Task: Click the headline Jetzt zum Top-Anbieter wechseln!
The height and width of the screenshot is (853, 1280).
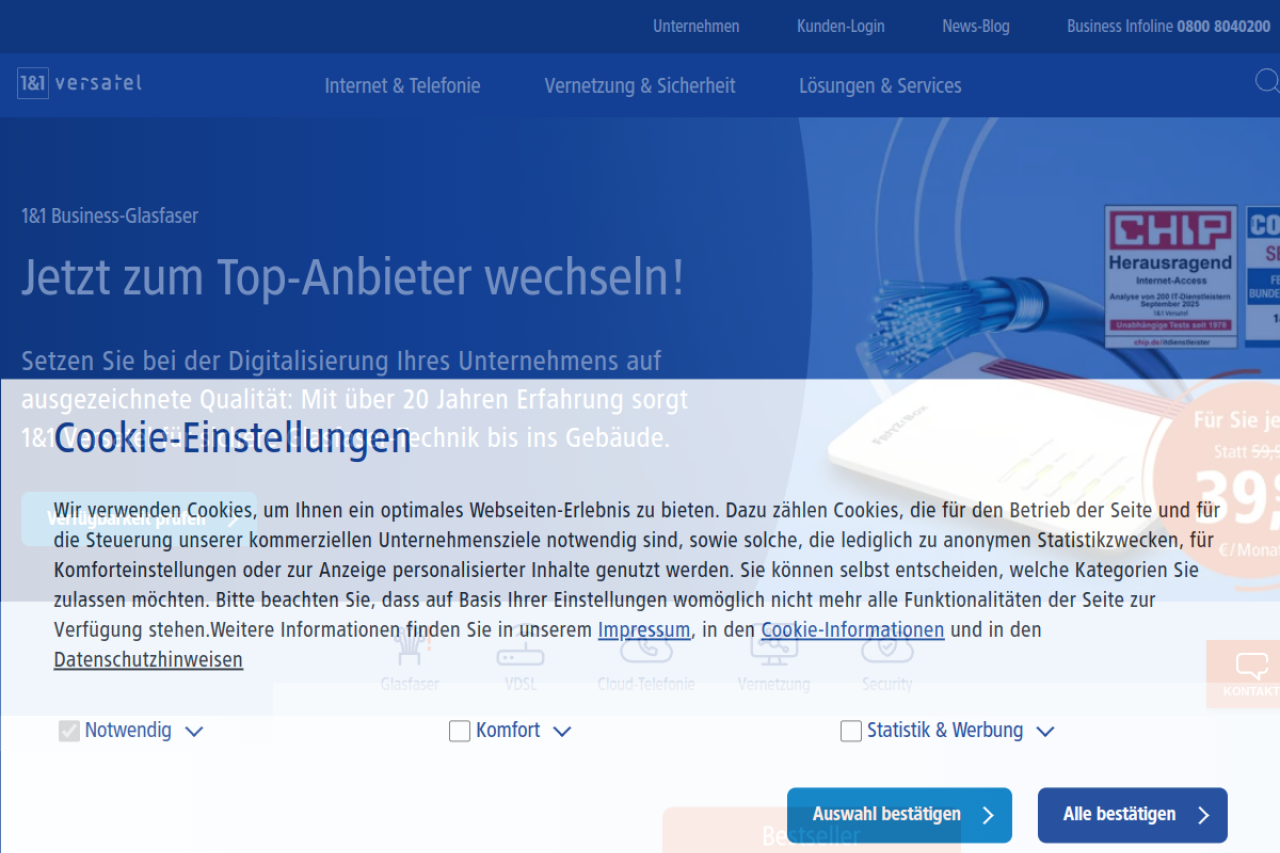Action: point(353,277)
